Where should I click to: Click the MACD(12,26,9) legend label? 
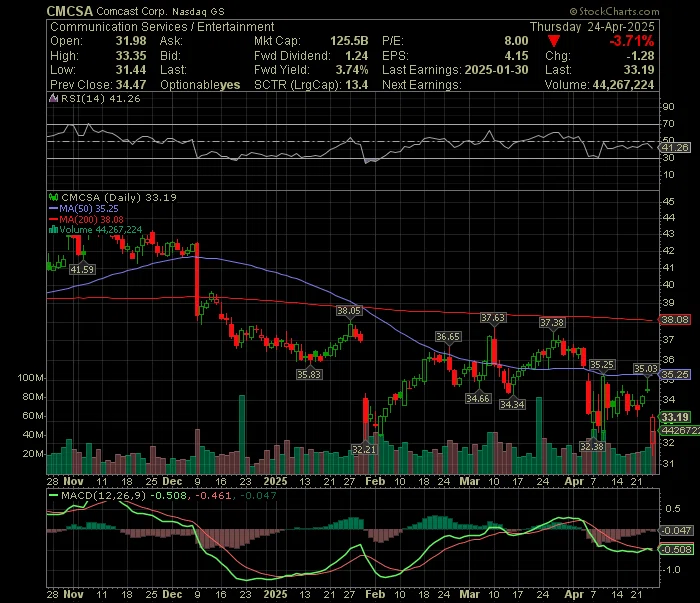pos(104,495)
